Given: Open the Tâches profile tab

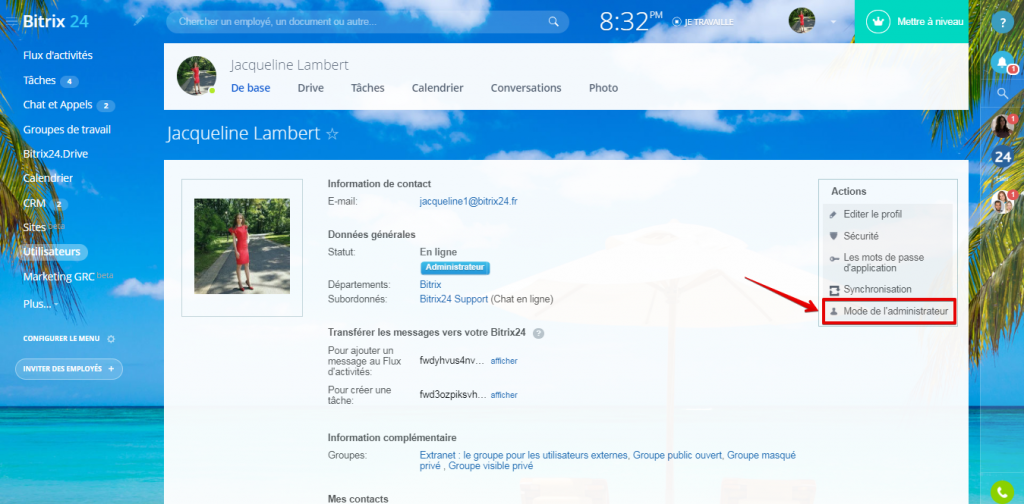Looking at the screenshot, I should pos(368,87).
